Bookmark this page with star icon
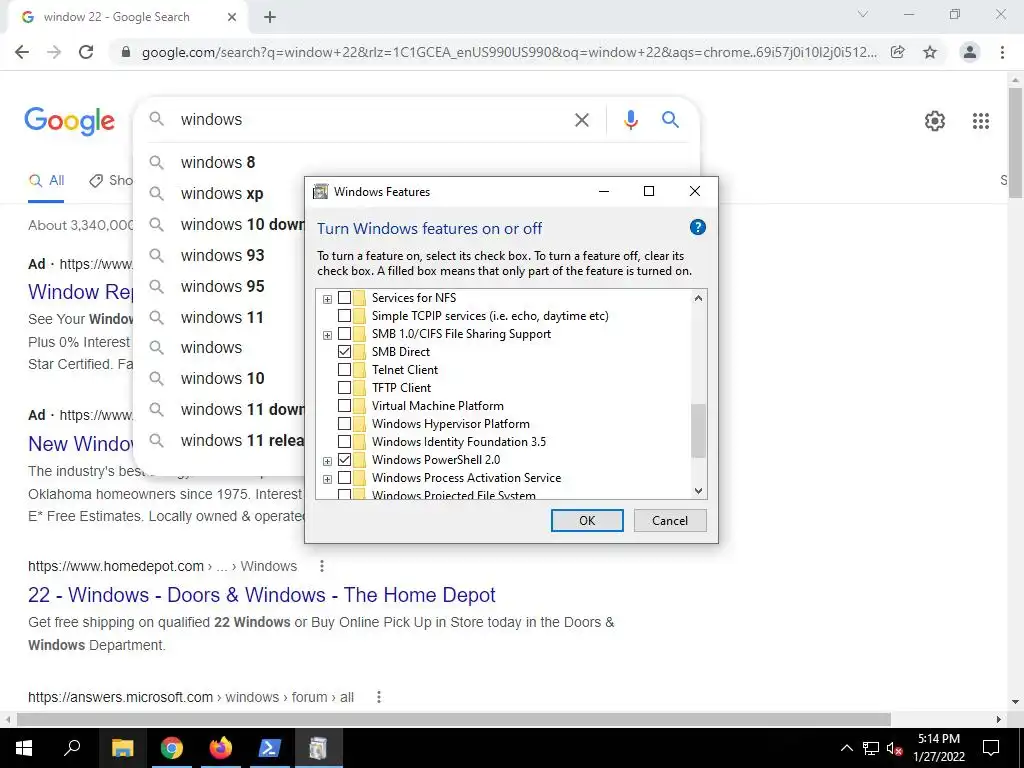Screen dimensions: 1024x768 [x=930, y=52]
